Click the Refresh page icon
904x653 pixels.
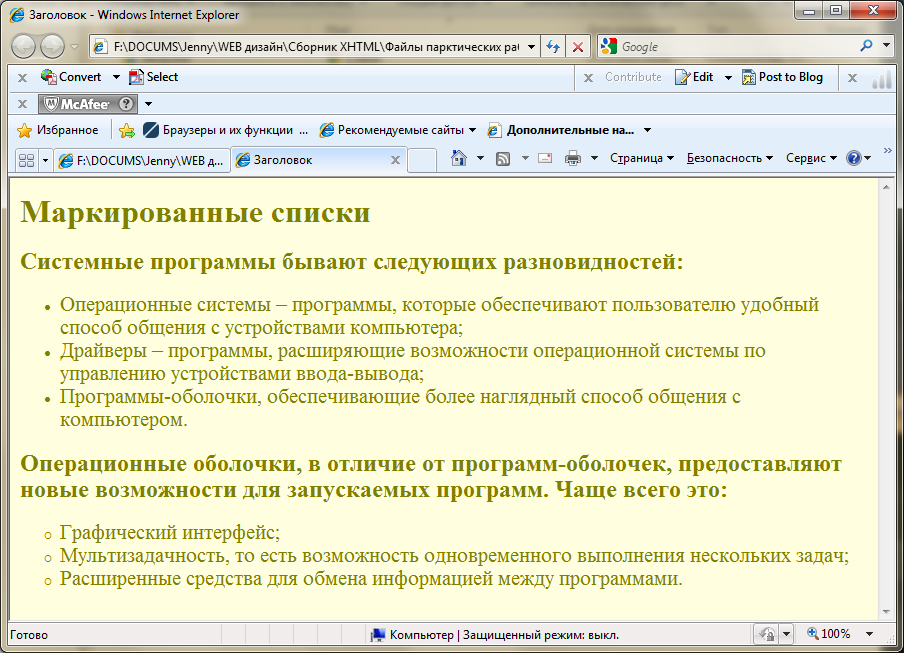[x=552, y=47]
